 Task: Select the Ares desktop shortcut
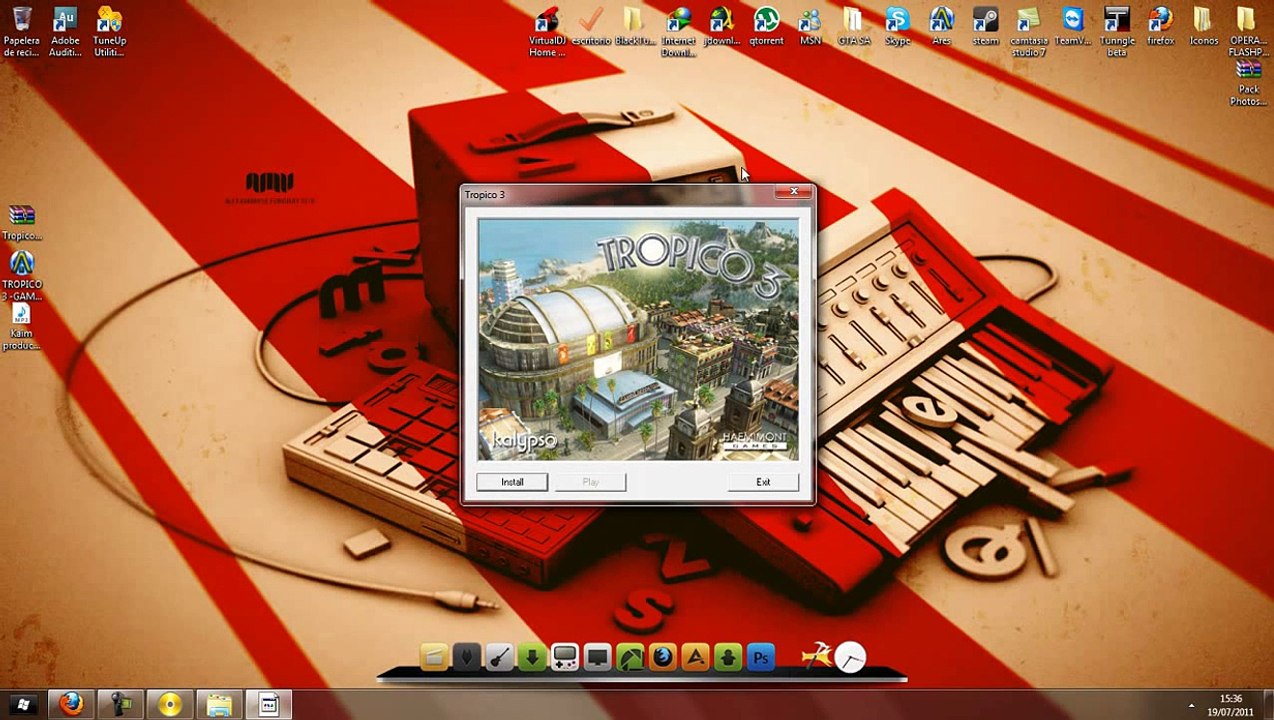941,27
